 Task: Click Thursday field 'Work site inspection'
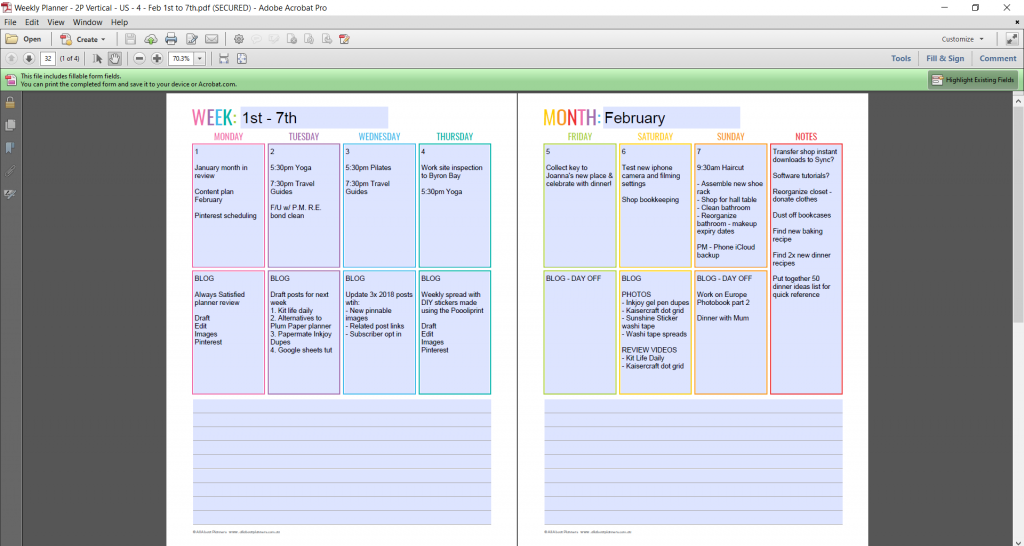[x=455, y=205]
